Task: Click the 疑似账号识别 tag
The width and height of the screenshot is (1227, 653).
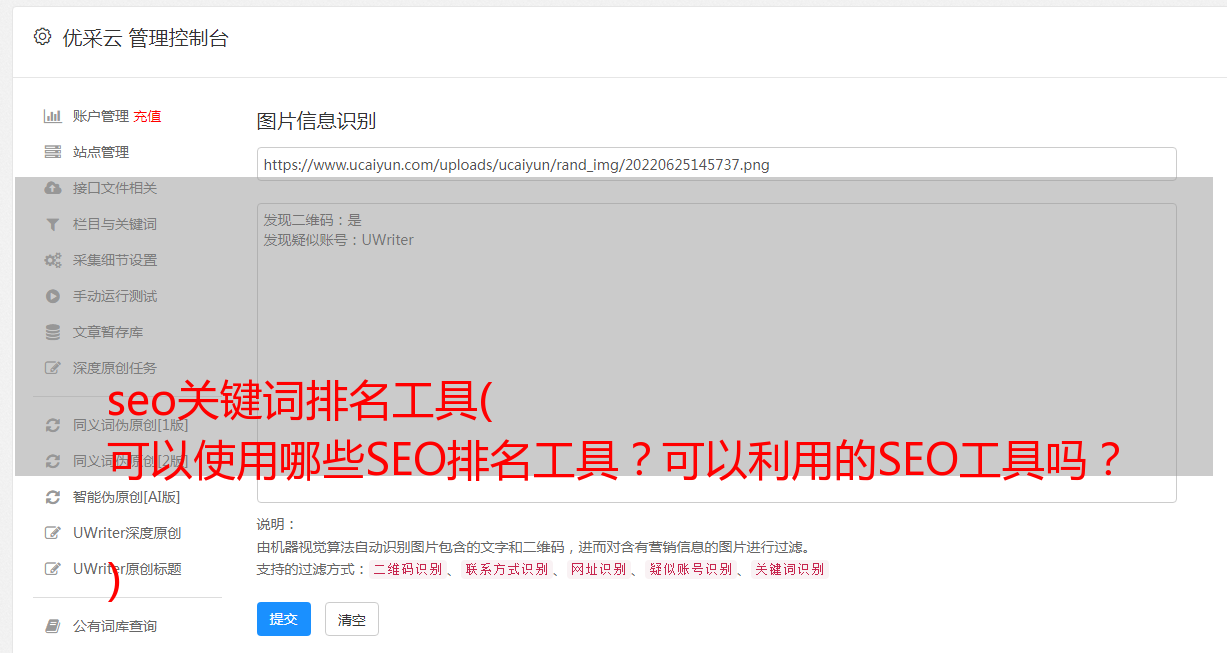Action: (x=690, y=569)
